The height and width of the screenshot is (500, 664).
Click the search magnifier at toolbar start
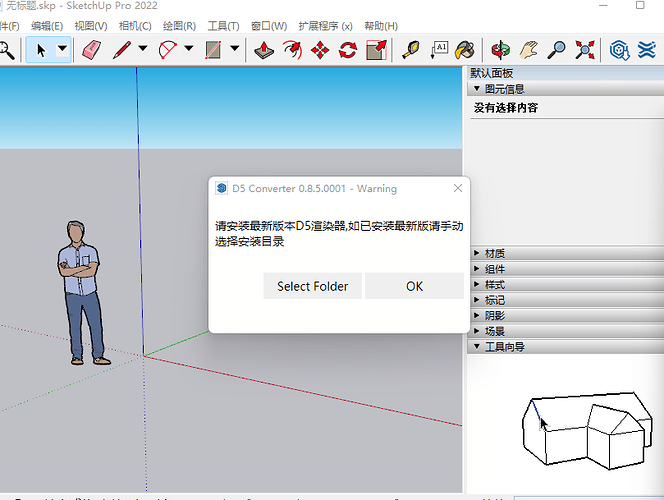click(x=6, y=50)
